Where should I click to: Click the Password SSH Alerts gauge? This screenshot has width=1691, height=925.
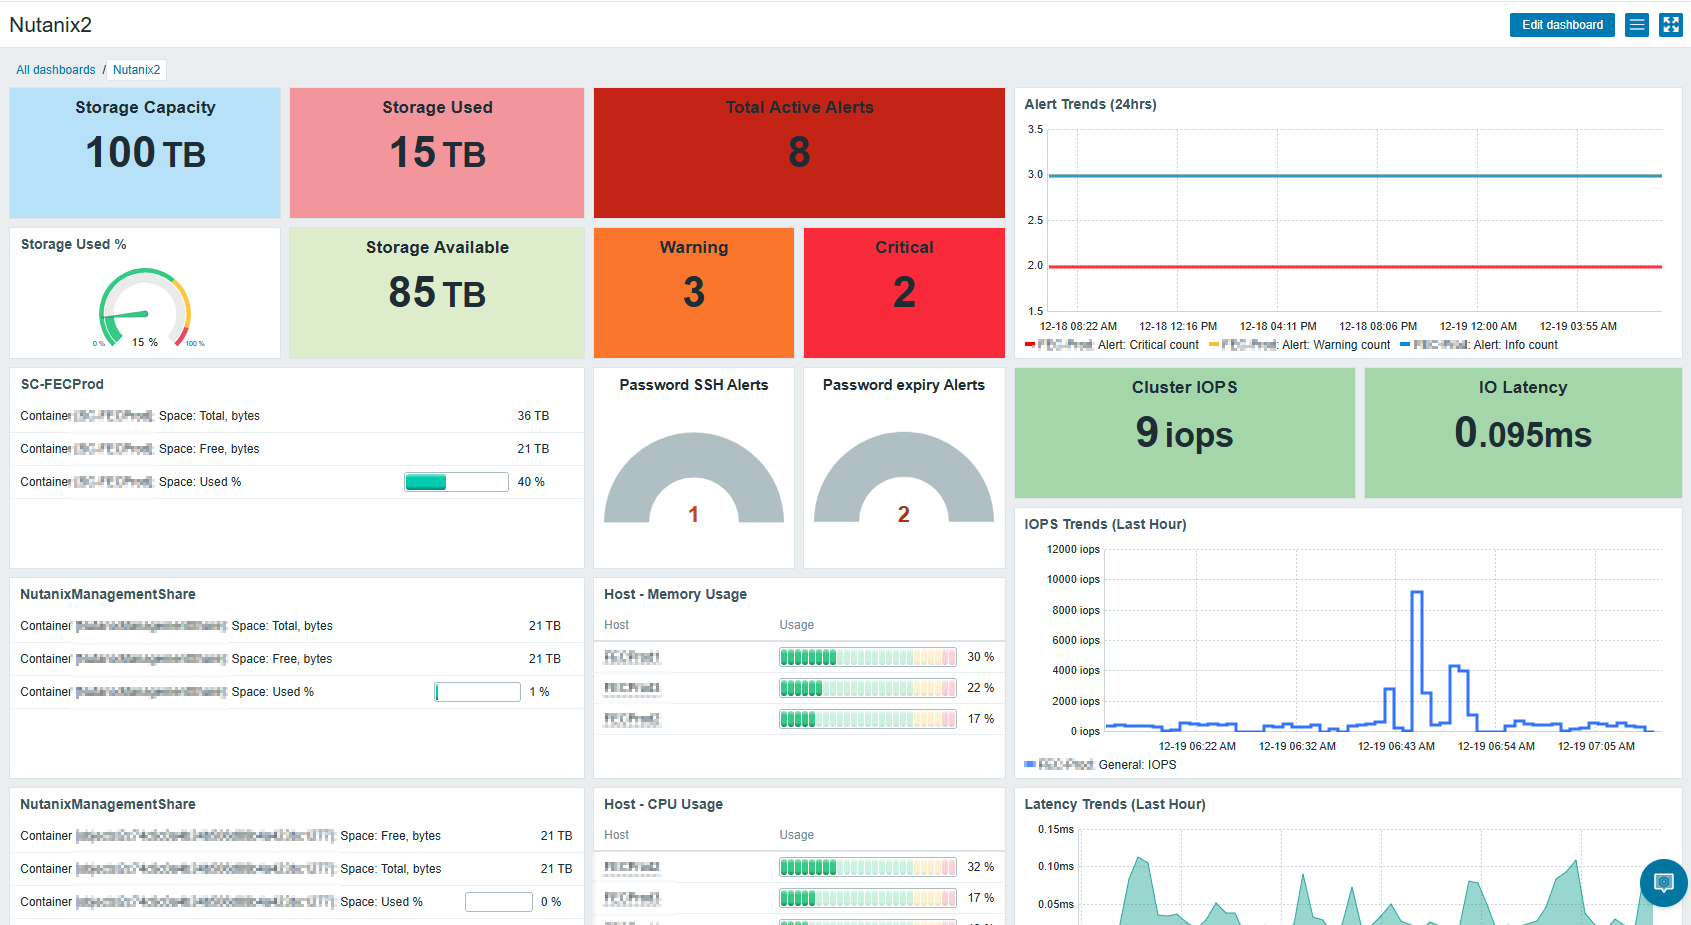(x=694, y=480)
